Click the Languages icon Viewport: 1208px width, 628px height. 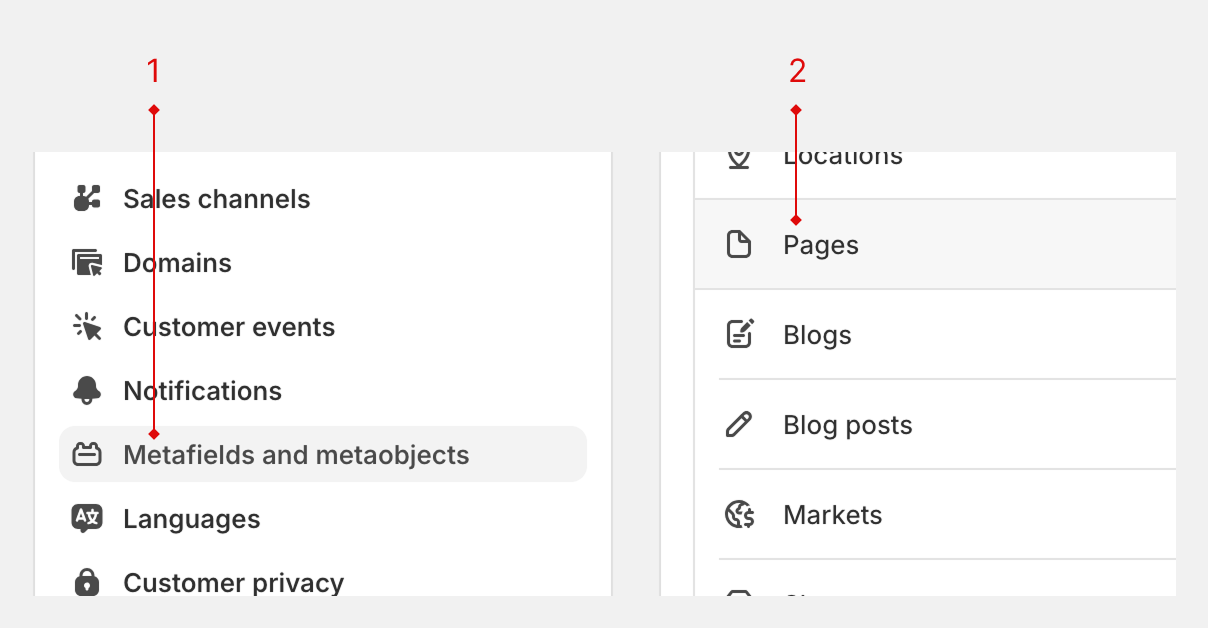(x=88, y=519)
